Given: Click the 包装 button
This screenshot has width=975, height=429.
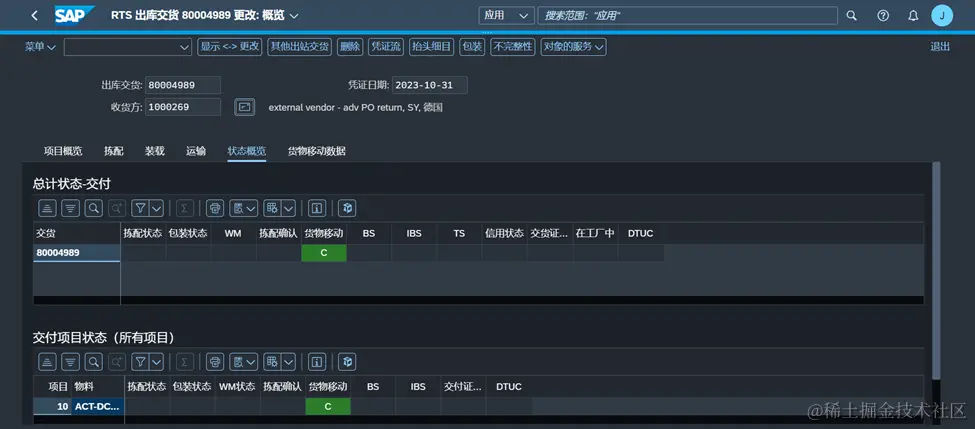Looking at the screenshot, I should click(x=472, y=47).
